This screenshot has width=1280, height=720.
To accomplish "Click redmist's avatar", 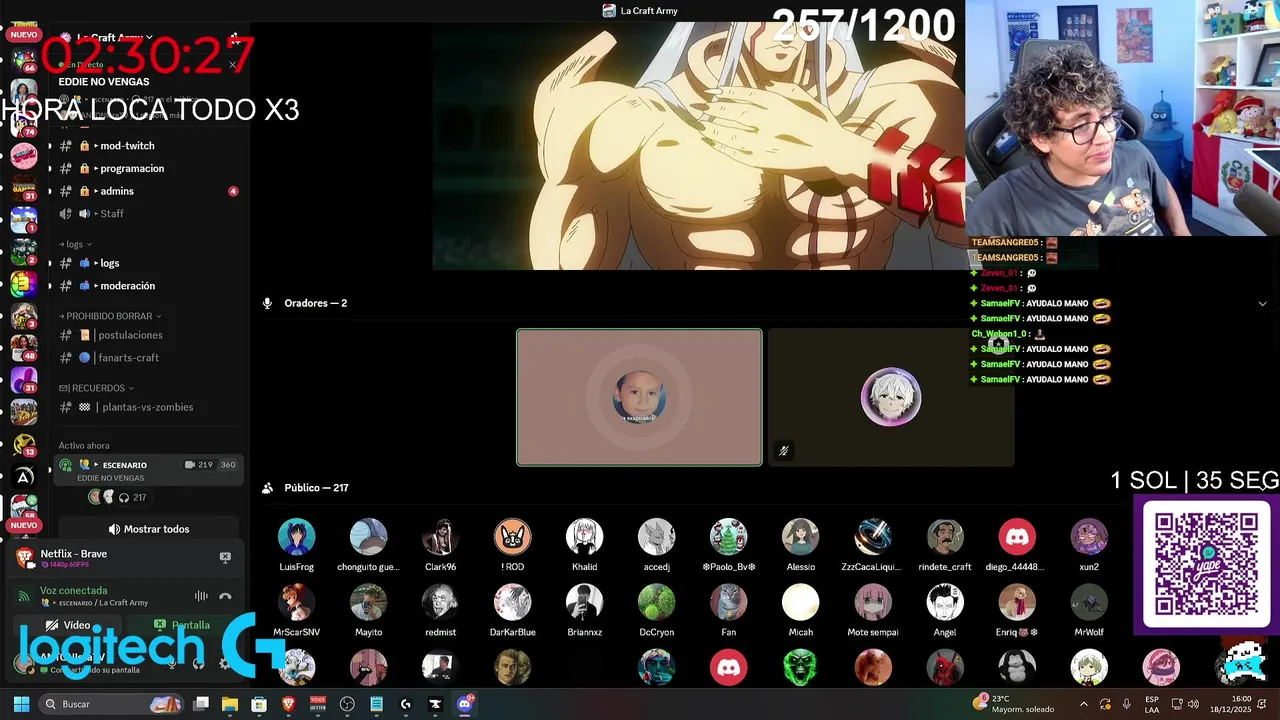I will (x=440, y=603).
